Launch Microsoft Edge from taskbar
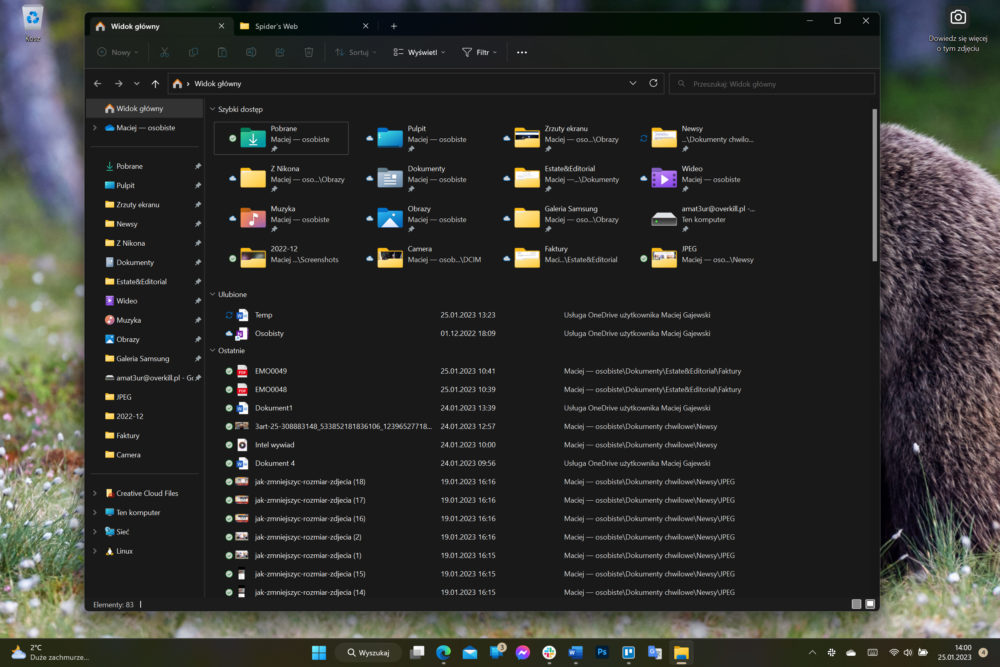Screen dimensions: 1000x667 click(x=443, y=652)
